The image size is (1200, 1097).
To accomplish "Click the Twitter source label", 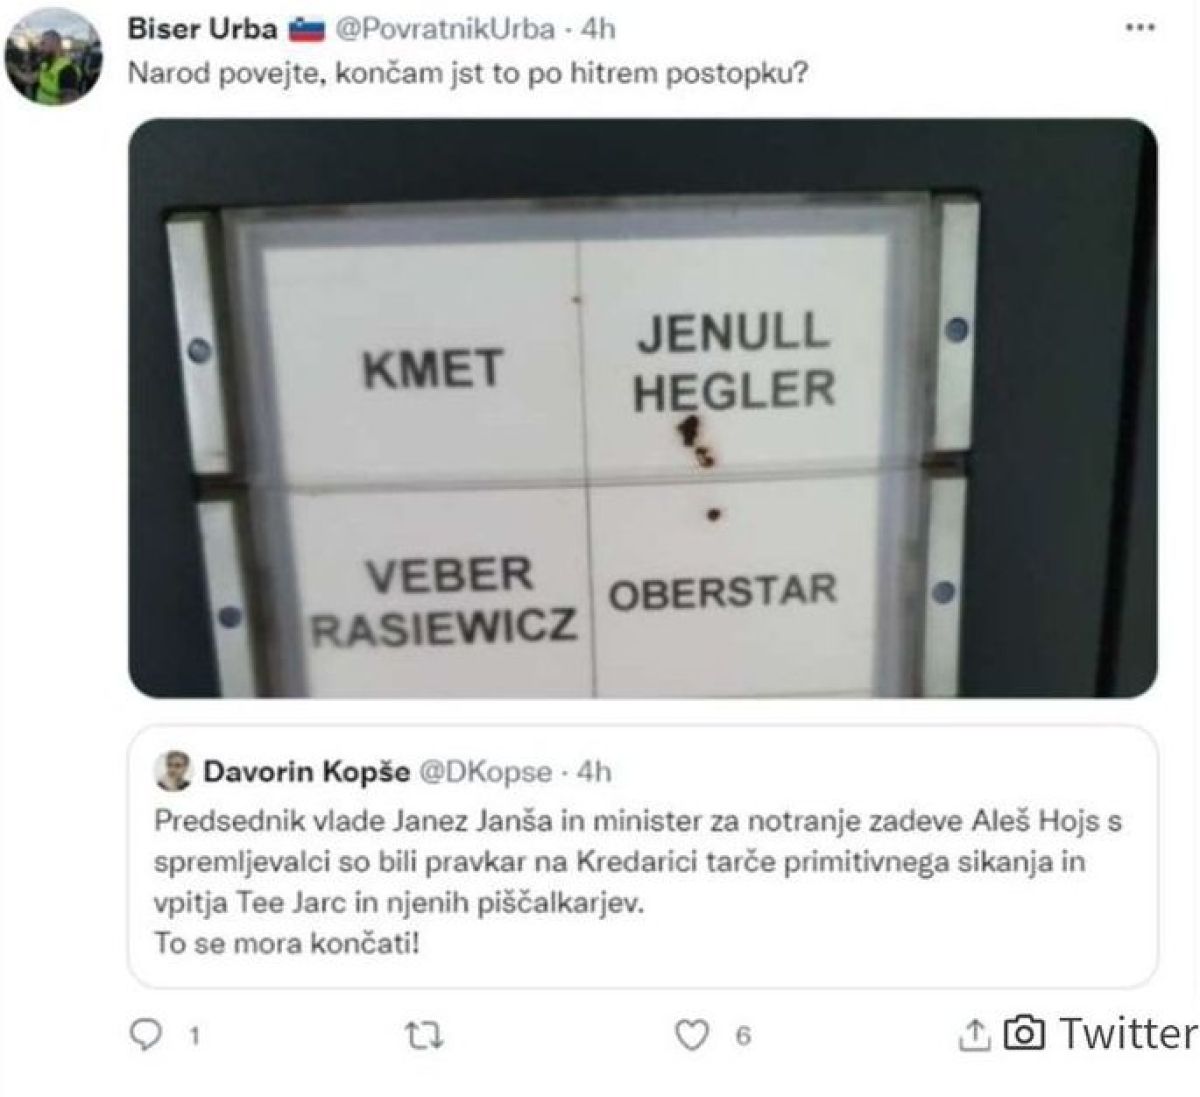I will tap(1128, 1033).
